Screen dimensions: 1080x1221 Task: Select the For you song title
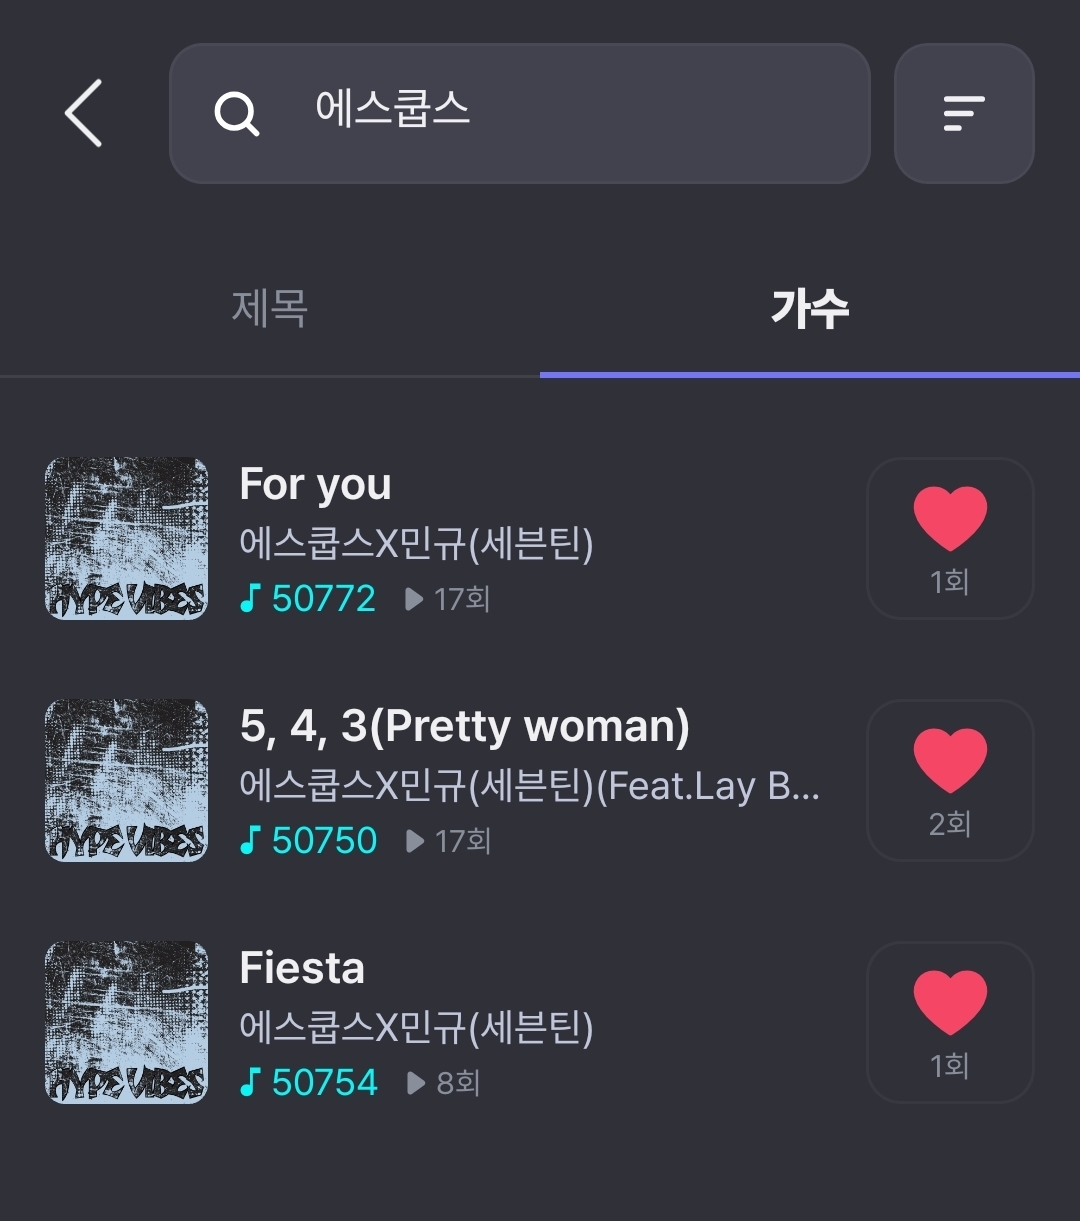[x=315, y=485]
